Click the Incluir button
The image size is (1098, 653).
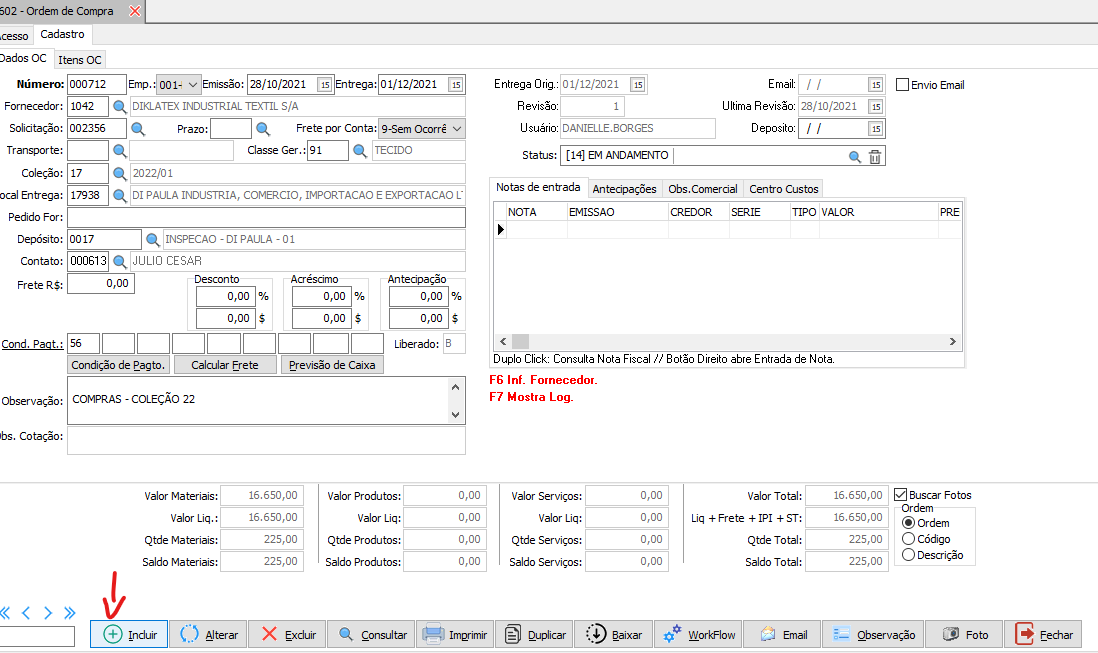(x=130, y=634)
